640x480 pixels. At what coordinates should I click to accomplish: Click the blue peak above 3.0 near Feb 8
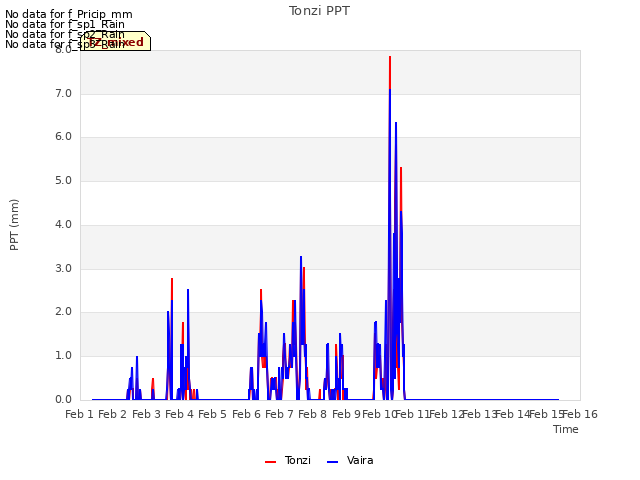point(301,257)
